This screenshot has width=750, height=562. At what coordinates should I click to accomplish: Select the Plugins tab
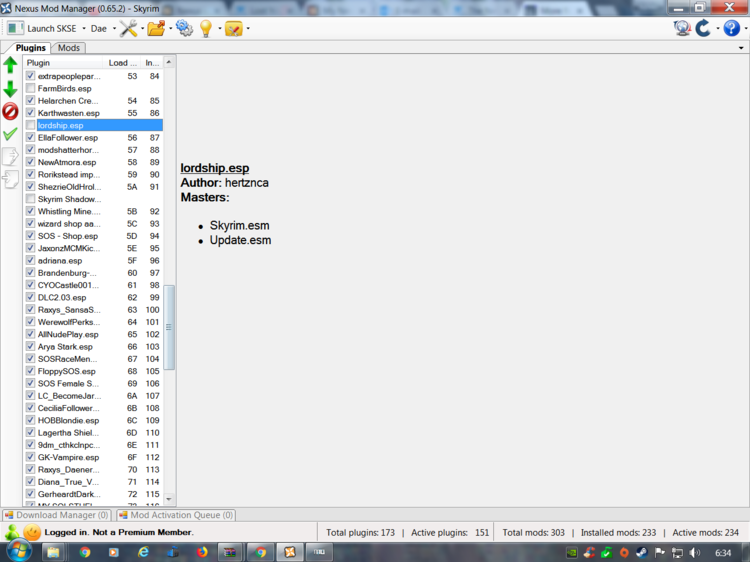[31, 48]
